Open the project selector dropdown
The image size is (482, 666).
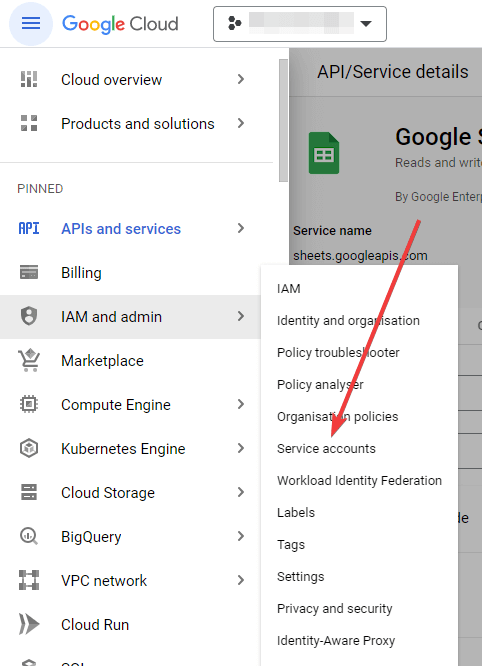pos(300,24)
